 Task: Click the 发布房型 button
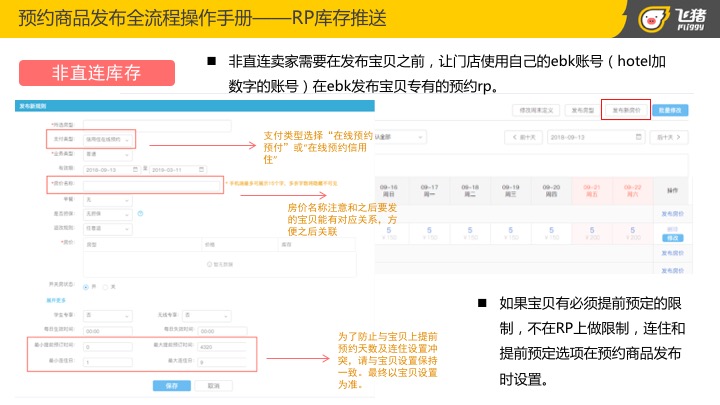[583, 110]
